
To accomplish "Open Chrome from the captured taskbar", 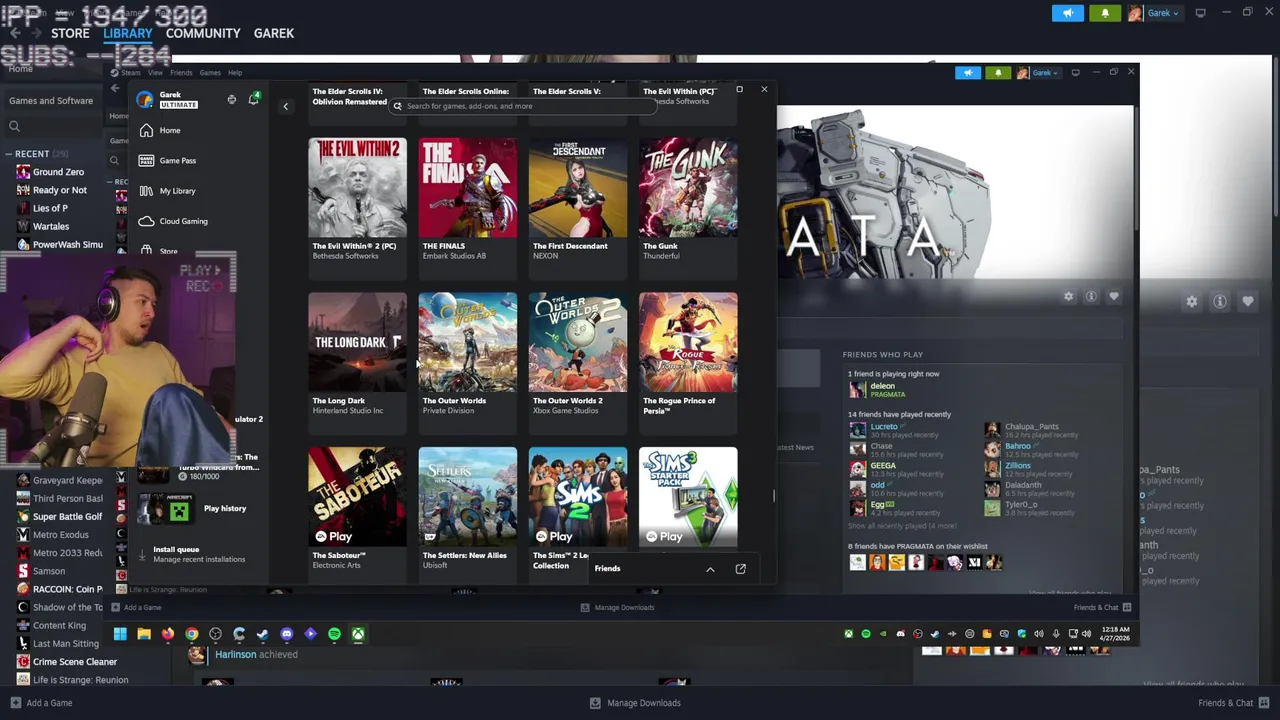I will tap(191, 634).
